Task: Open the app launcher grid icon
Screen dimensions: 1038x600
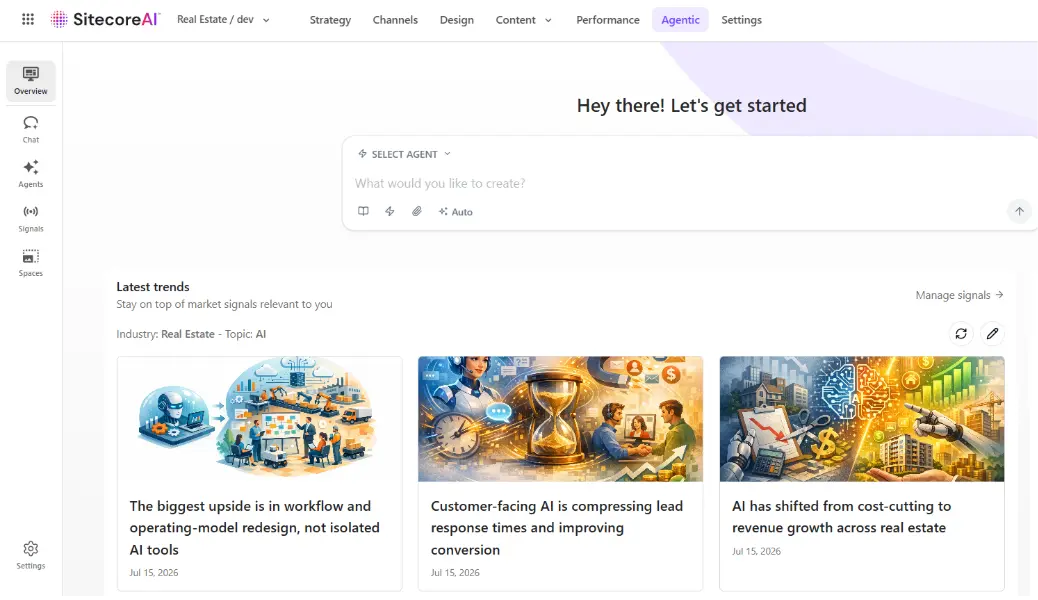Action: [28, 19]
